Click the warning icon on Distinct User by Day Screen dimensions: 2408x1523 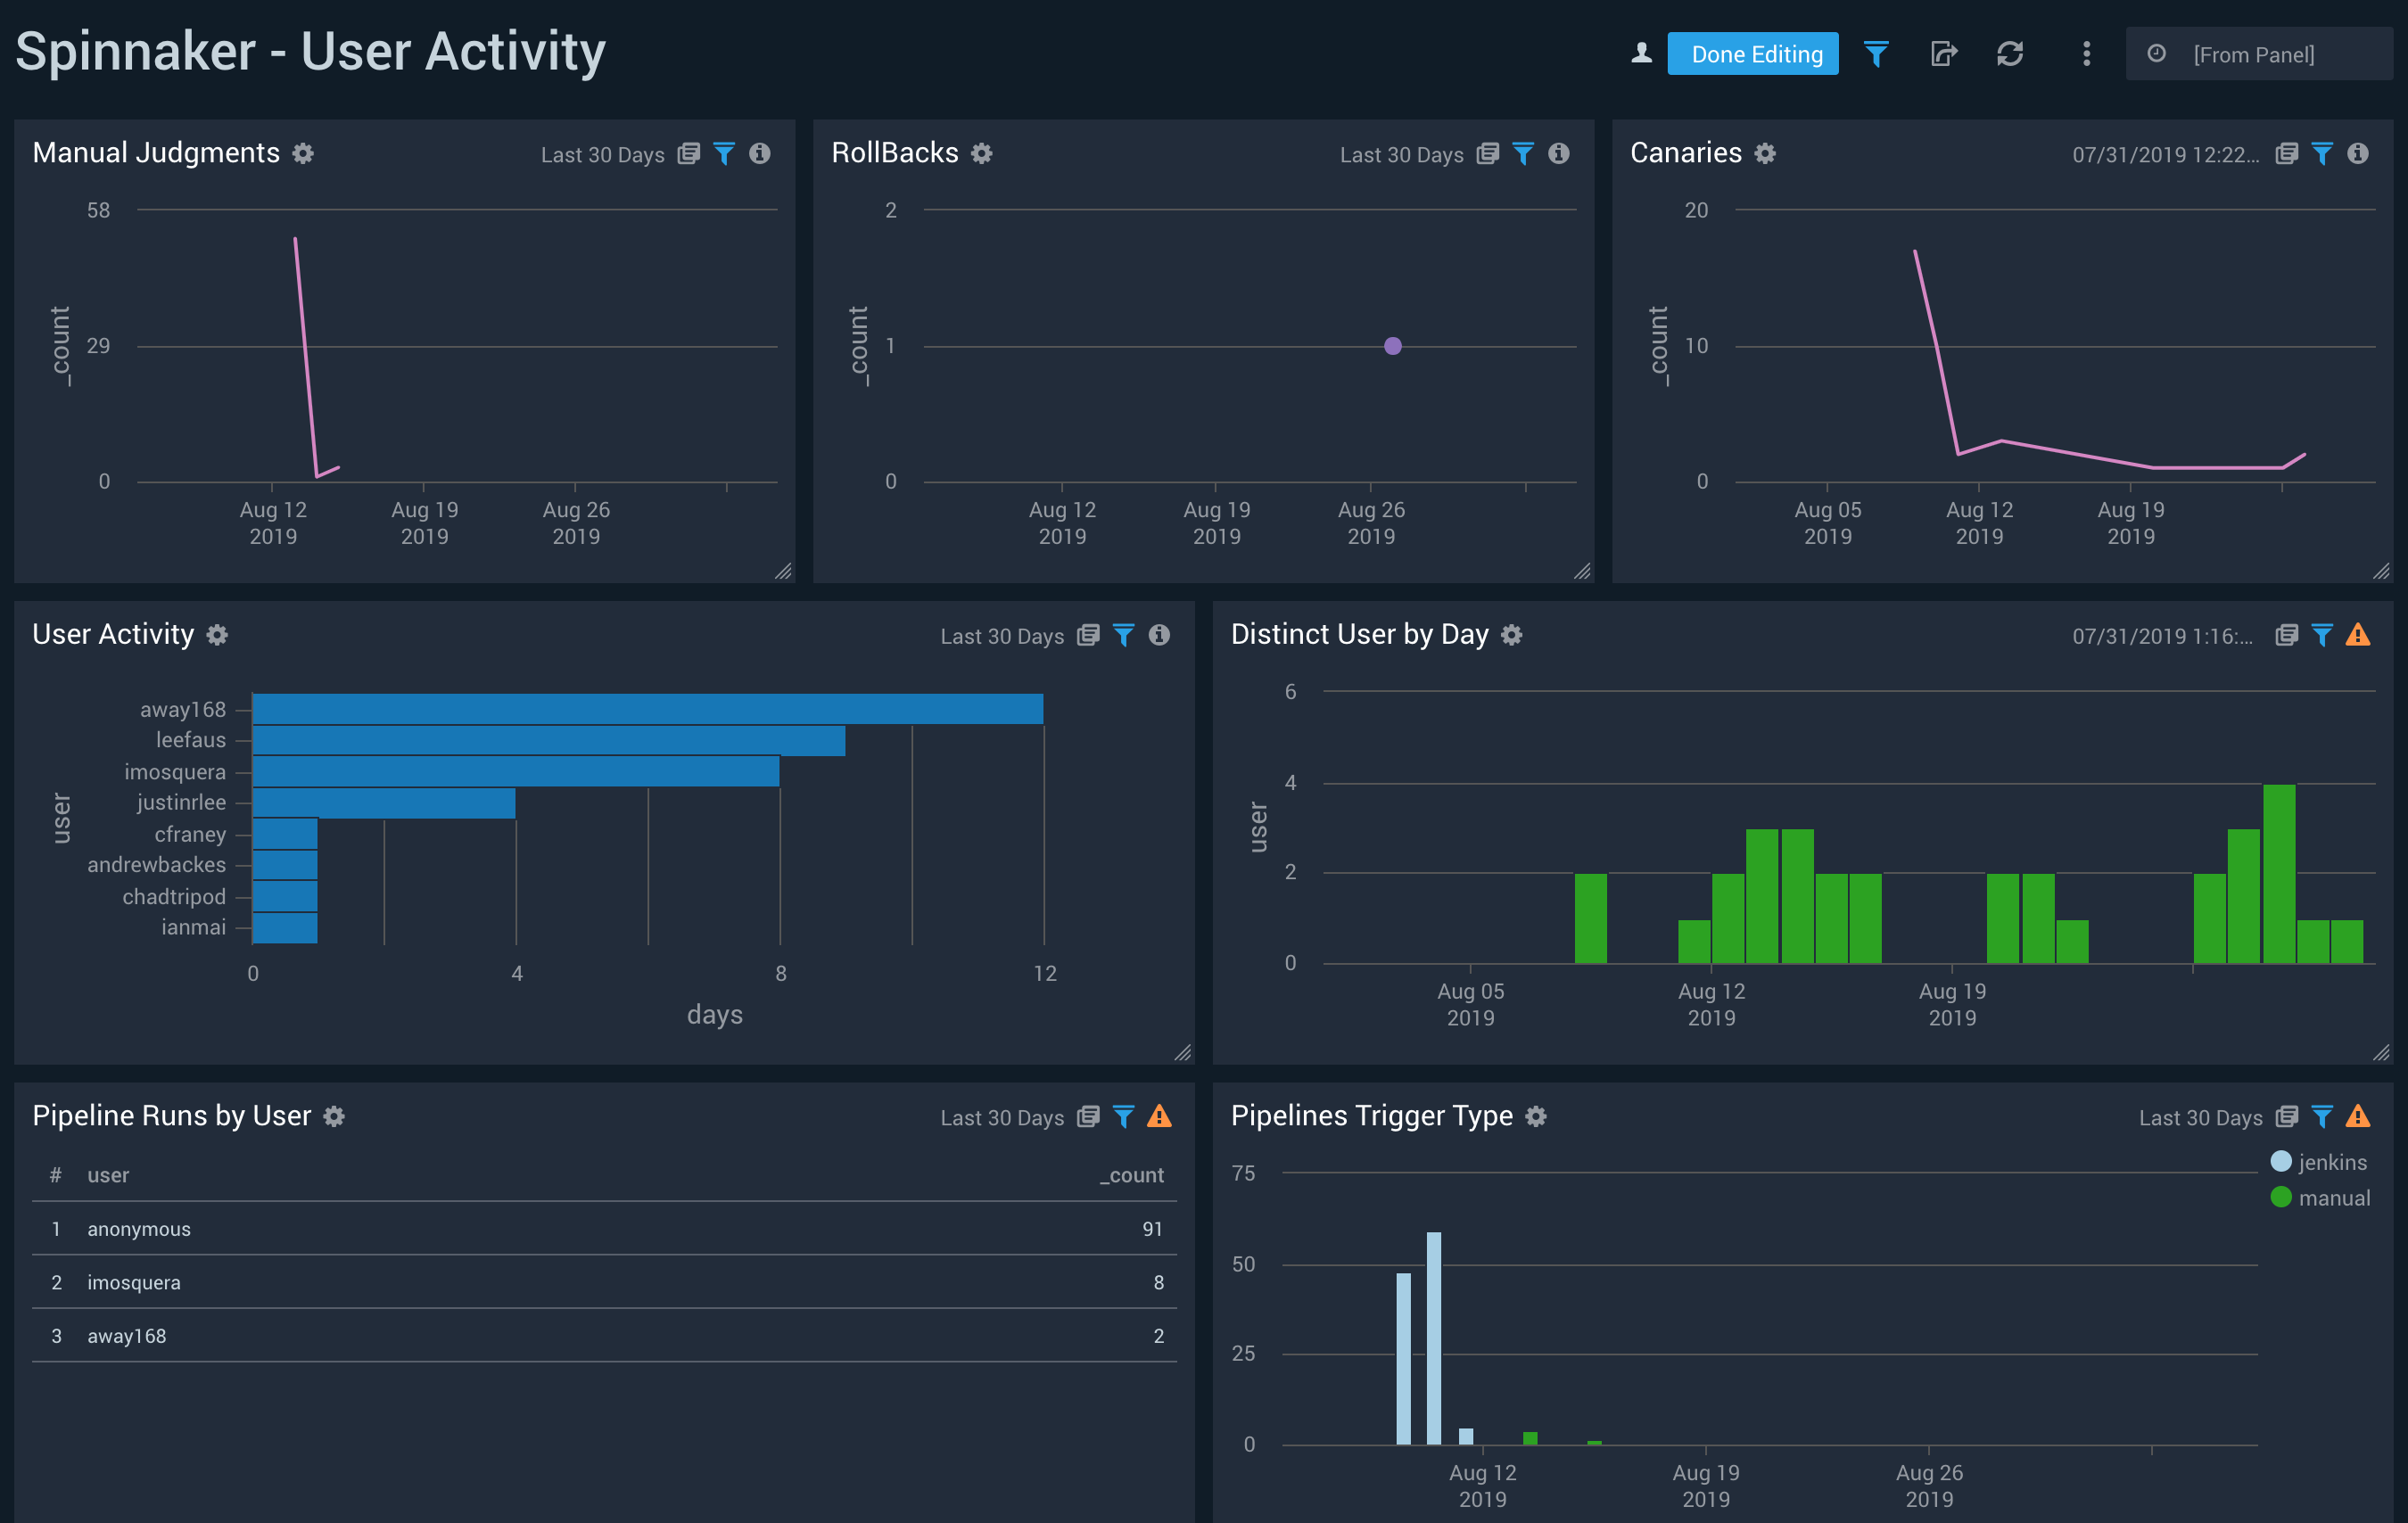tap(2360, 635)
